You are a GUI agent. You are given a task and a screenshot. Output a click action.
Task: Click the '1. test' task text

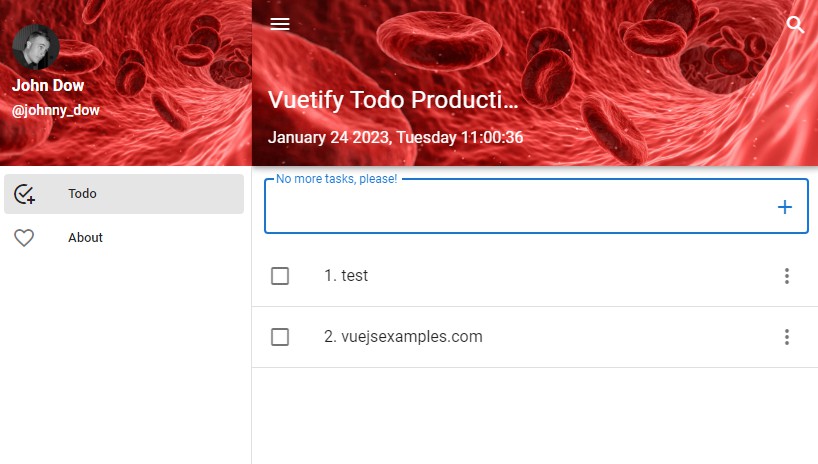tap(346, 276)
